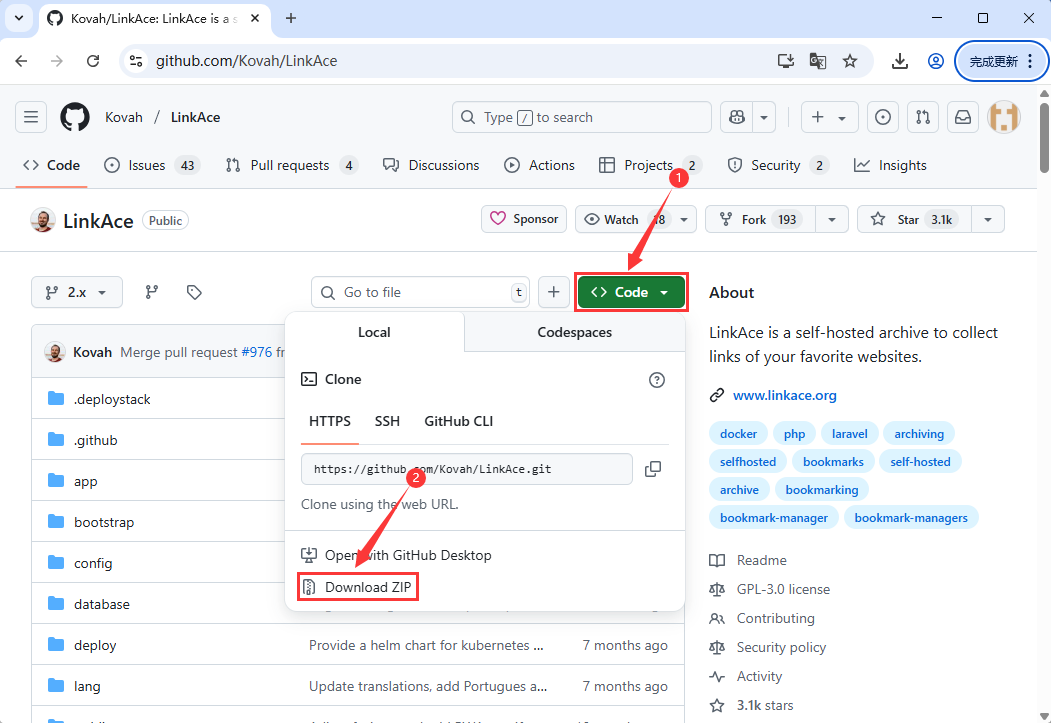
Task: Open pull request #976 link
Action: (x=257, y=352)
